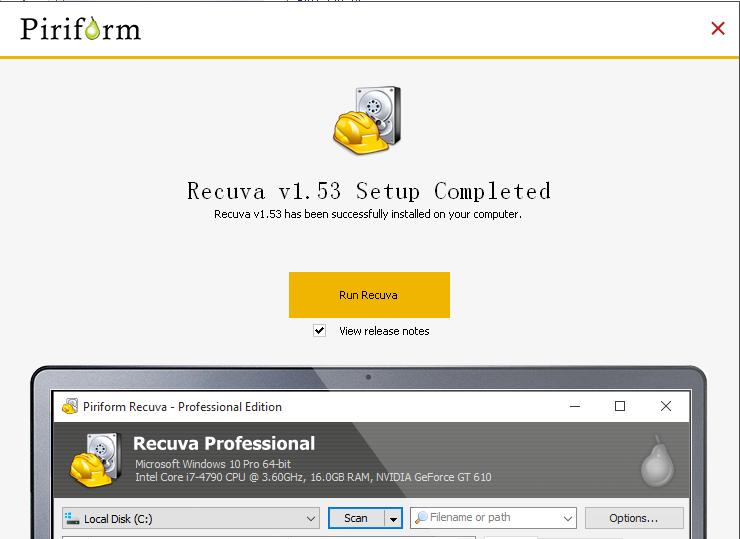Open the Options... button

point(634,518)
